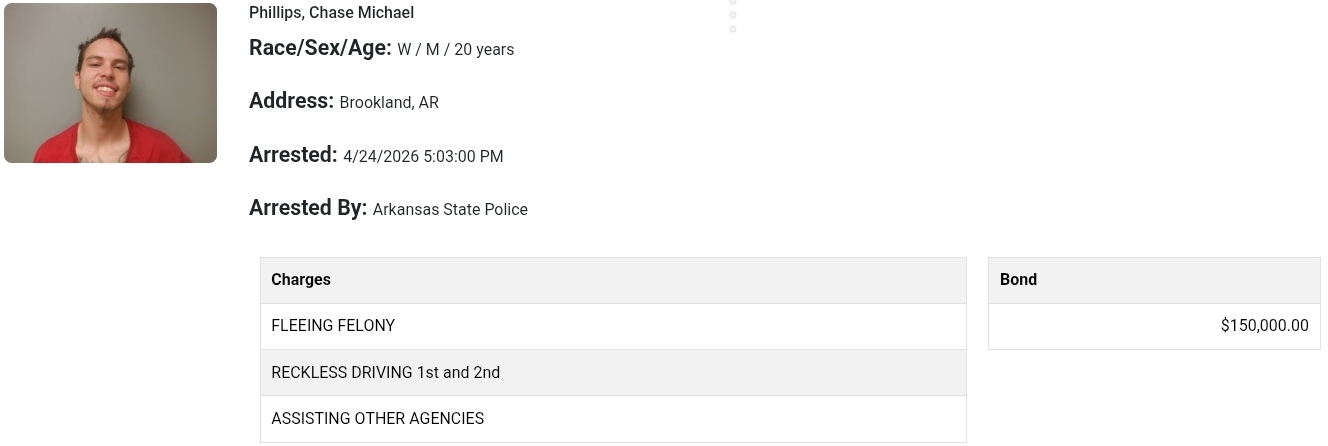Image resolution: width=1328 pixels, height=446 pixels.
Task: Click the name Phillips, Chase Michael
Action: click(331, 13)
